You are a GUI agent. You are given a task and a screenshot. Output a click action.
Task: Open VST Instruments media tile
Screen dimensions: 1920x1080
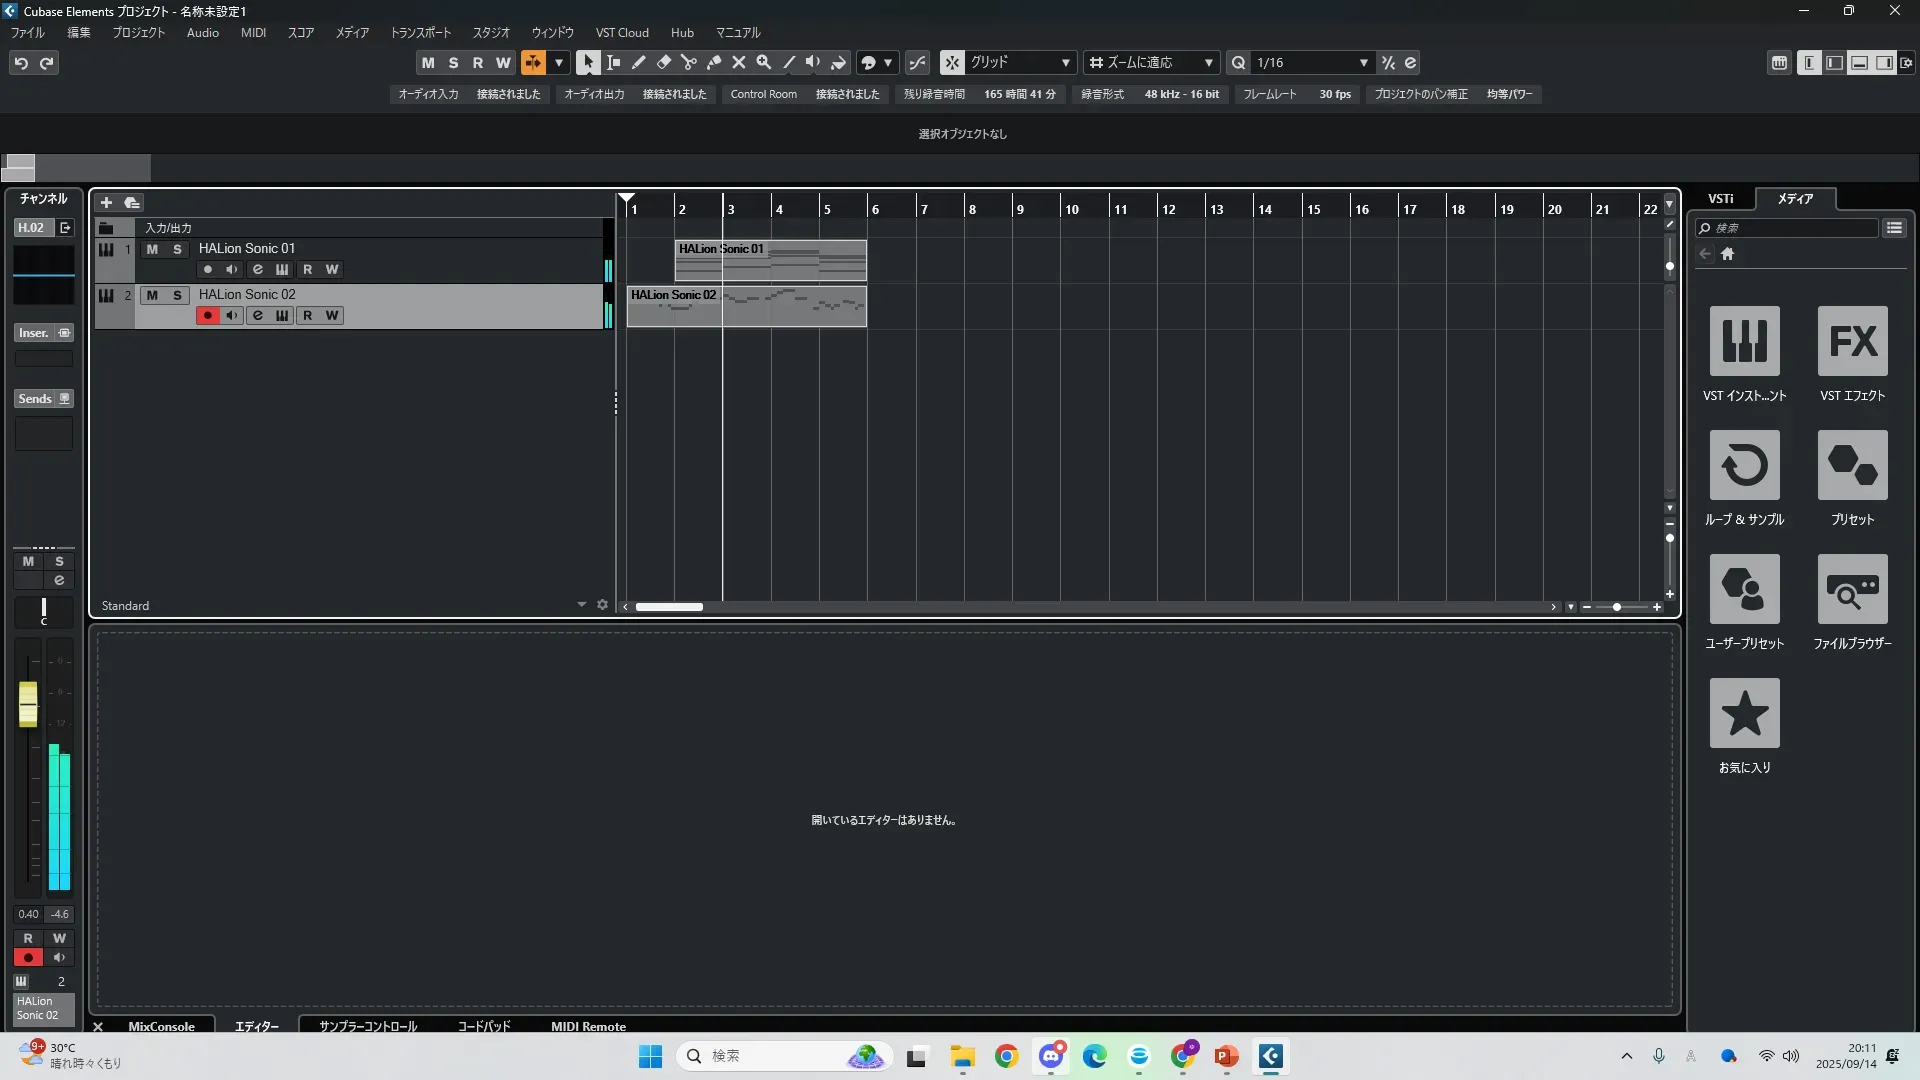tap(1744, 341)
